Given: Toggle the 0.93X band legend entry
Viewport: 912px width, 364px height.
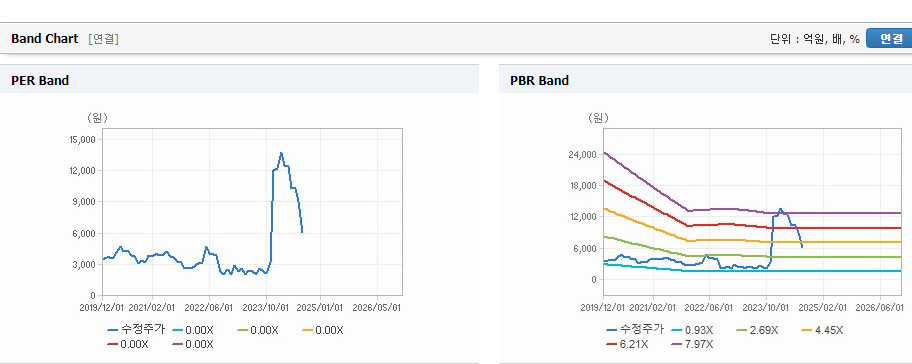Looking at the screenshot, I should 692,330.
